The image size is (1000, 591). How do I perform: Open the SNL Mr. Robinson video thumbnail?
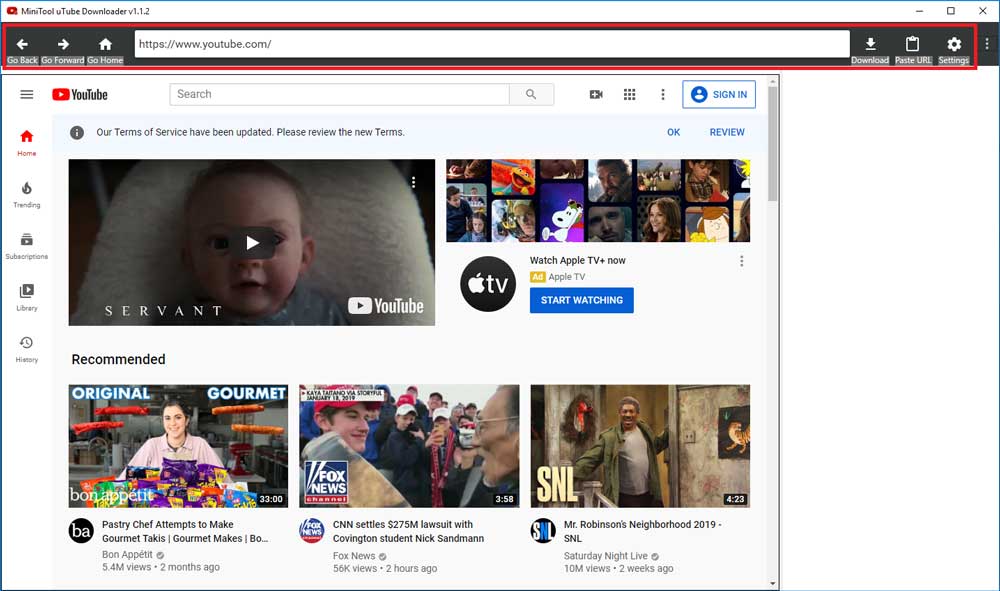[640, 446]
